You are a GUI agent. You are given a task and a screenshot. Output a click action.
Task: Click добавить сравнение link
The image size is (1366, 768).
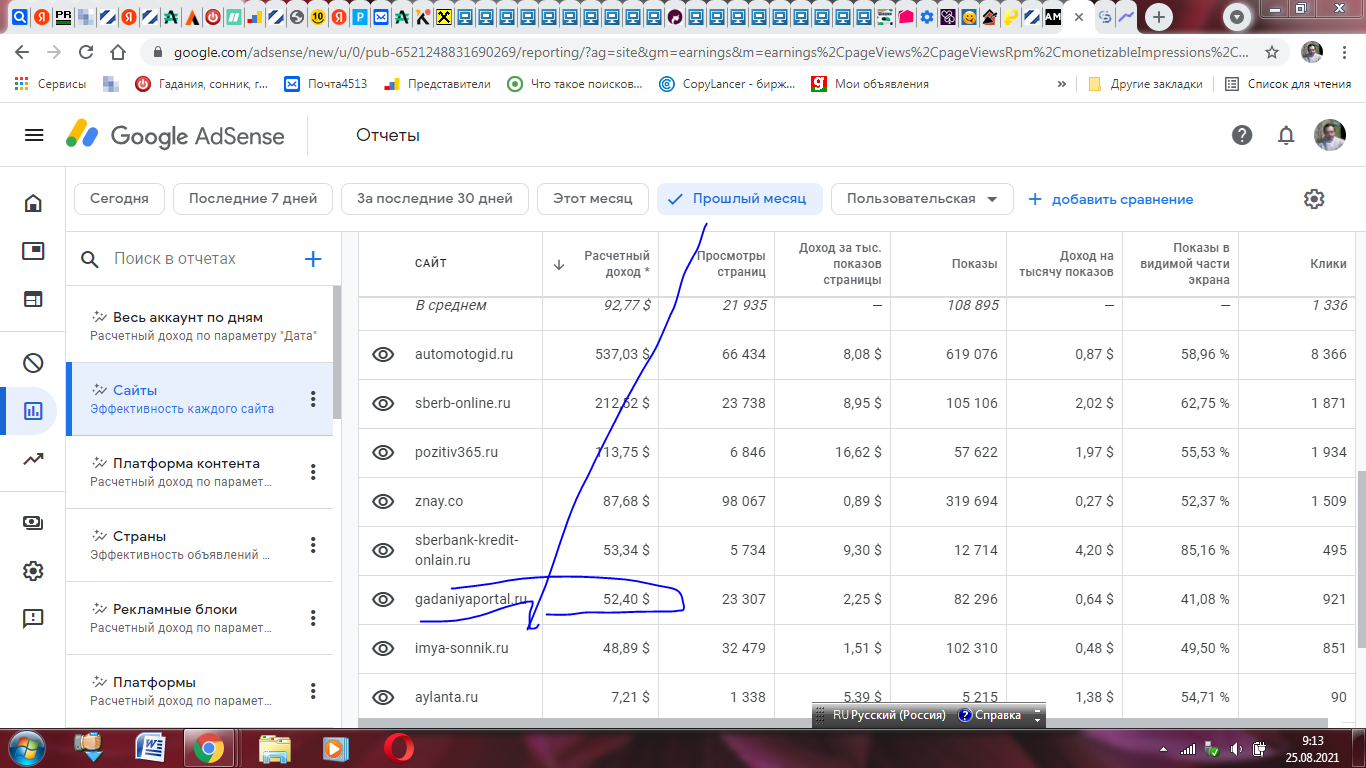(1110, 199)
